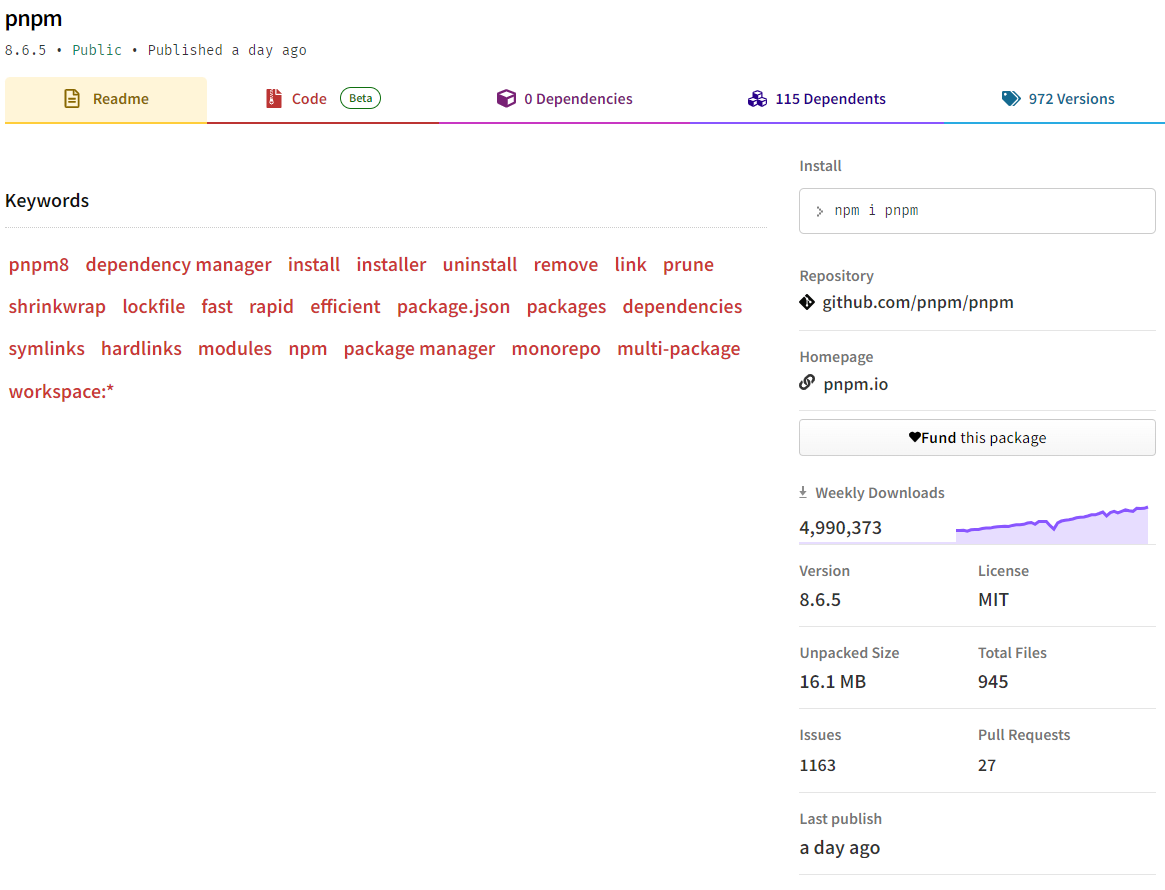Image resolution: width=1165 pixels, height=890 pixels.
Task: Click the uninstall keyword
Action: tap(480, 265)
